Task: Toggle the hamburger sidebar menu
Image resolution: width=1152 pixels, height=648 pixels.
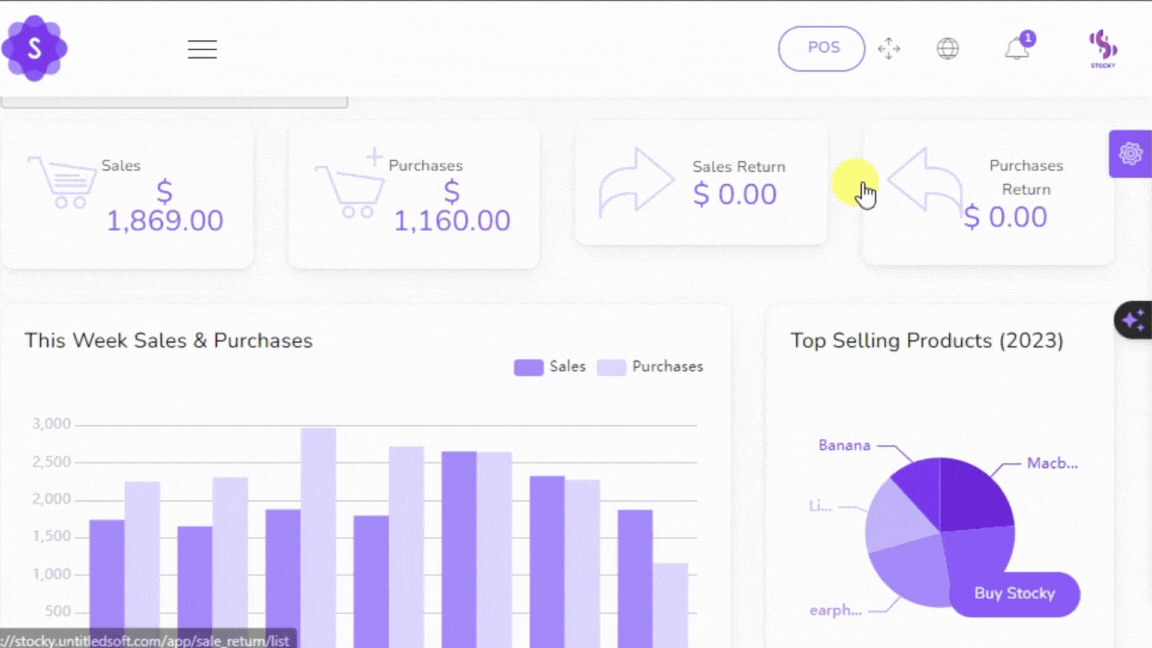Action: click(x=202, y=49)
